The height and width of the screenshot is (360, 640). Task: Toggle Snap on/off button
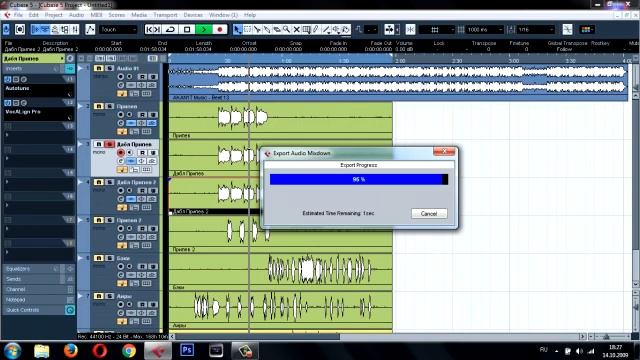coord(410,29)
